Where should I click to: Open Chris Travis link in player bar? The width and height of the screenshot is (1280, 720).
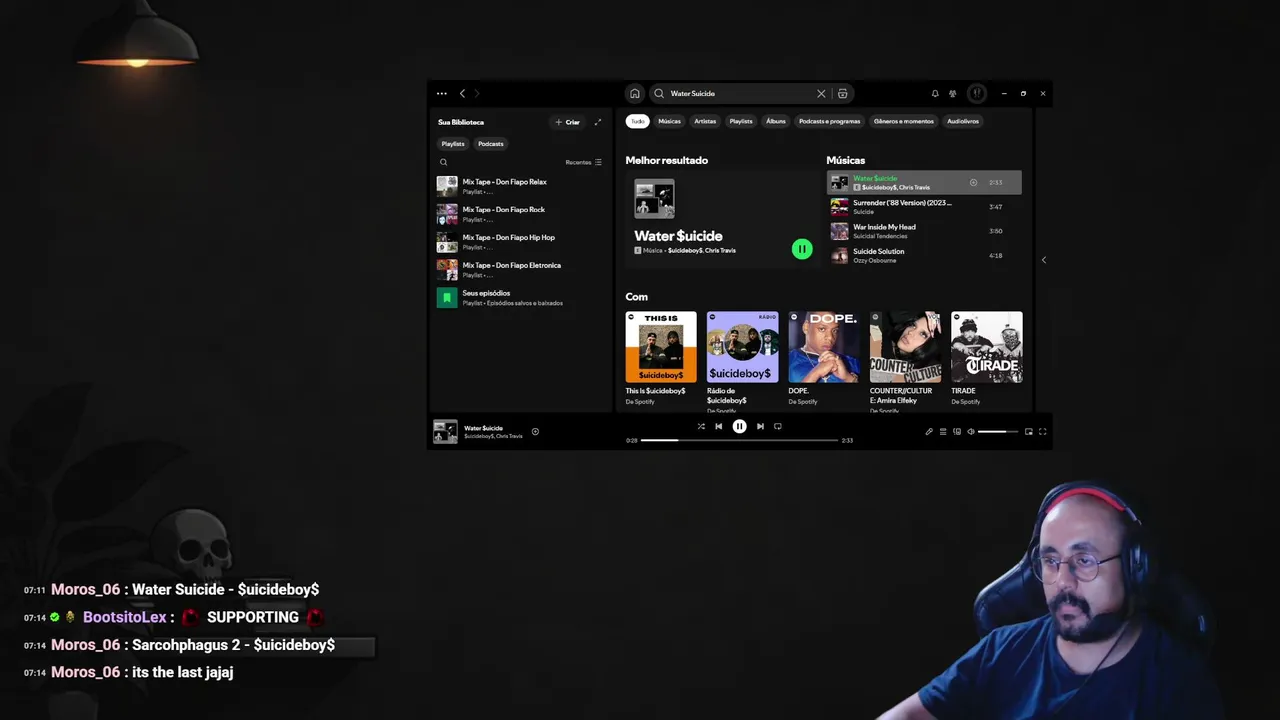[510, 436]
